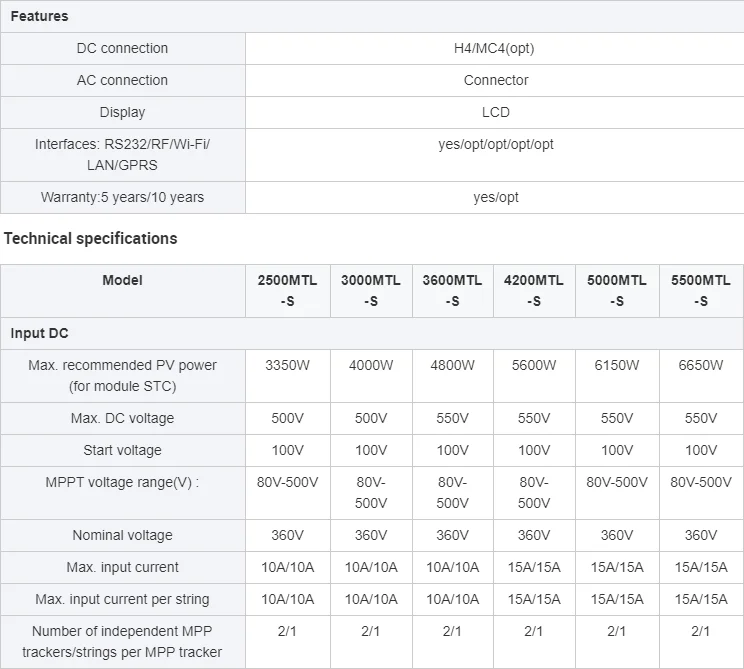Select the Warranty 5 years/10 years label
This screenshot has width=744, height=669.
point(122,197)
